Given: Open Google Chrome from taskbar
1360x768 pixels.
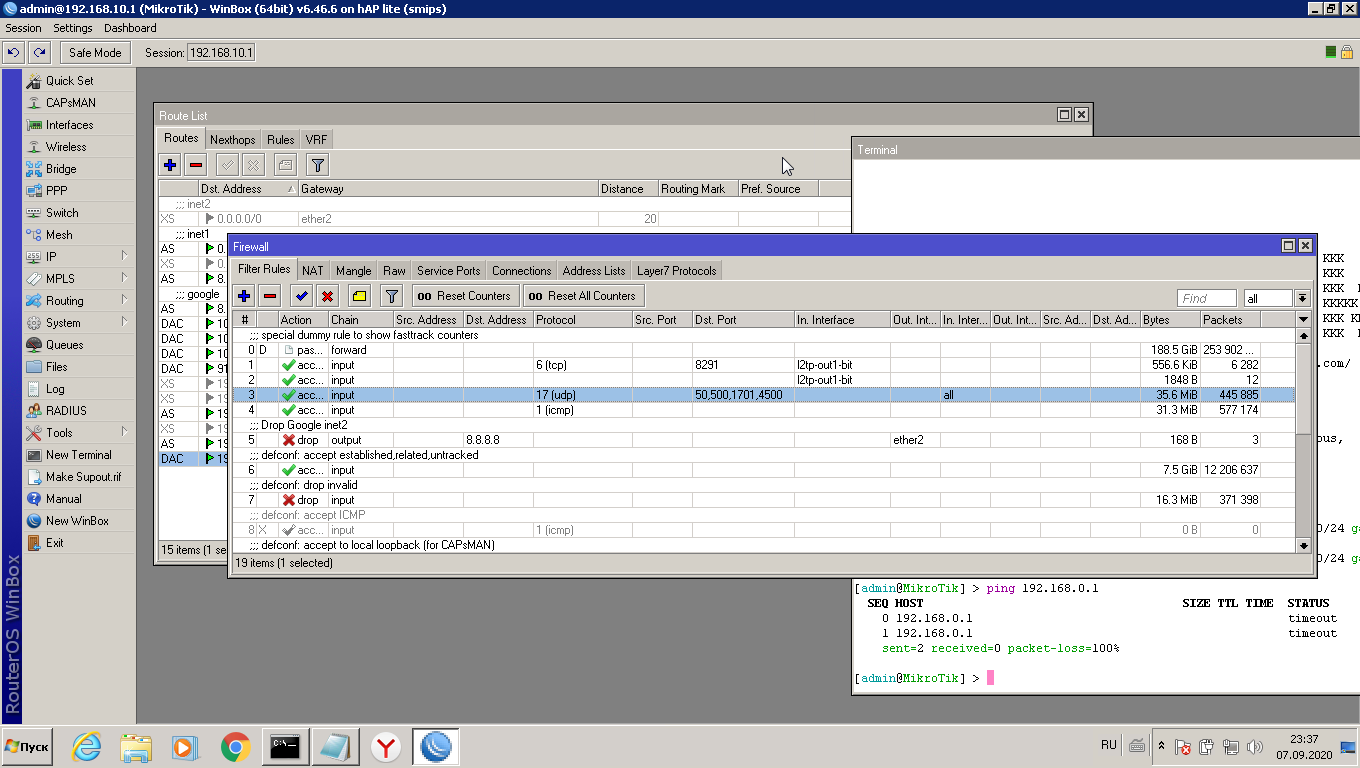Looking at the screenshot, I should coord(236,747).
